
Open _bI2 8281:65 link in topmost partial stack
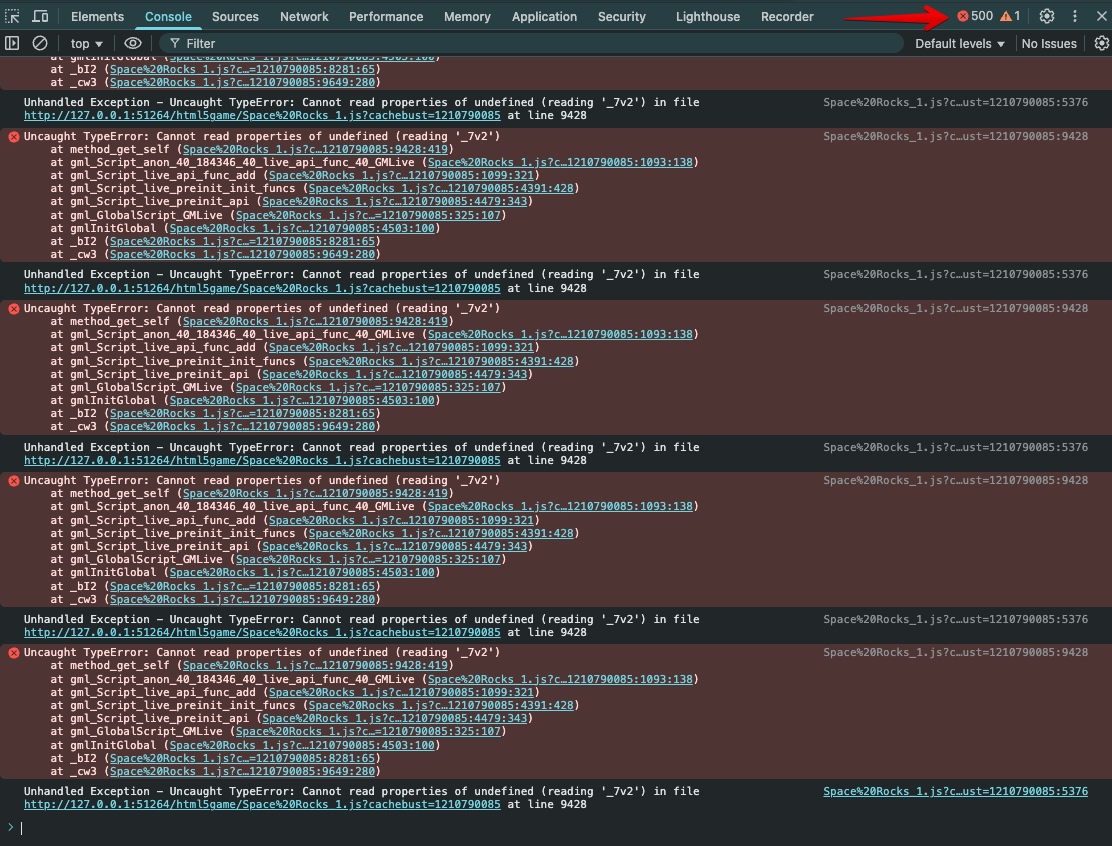[x=243, y=69]
